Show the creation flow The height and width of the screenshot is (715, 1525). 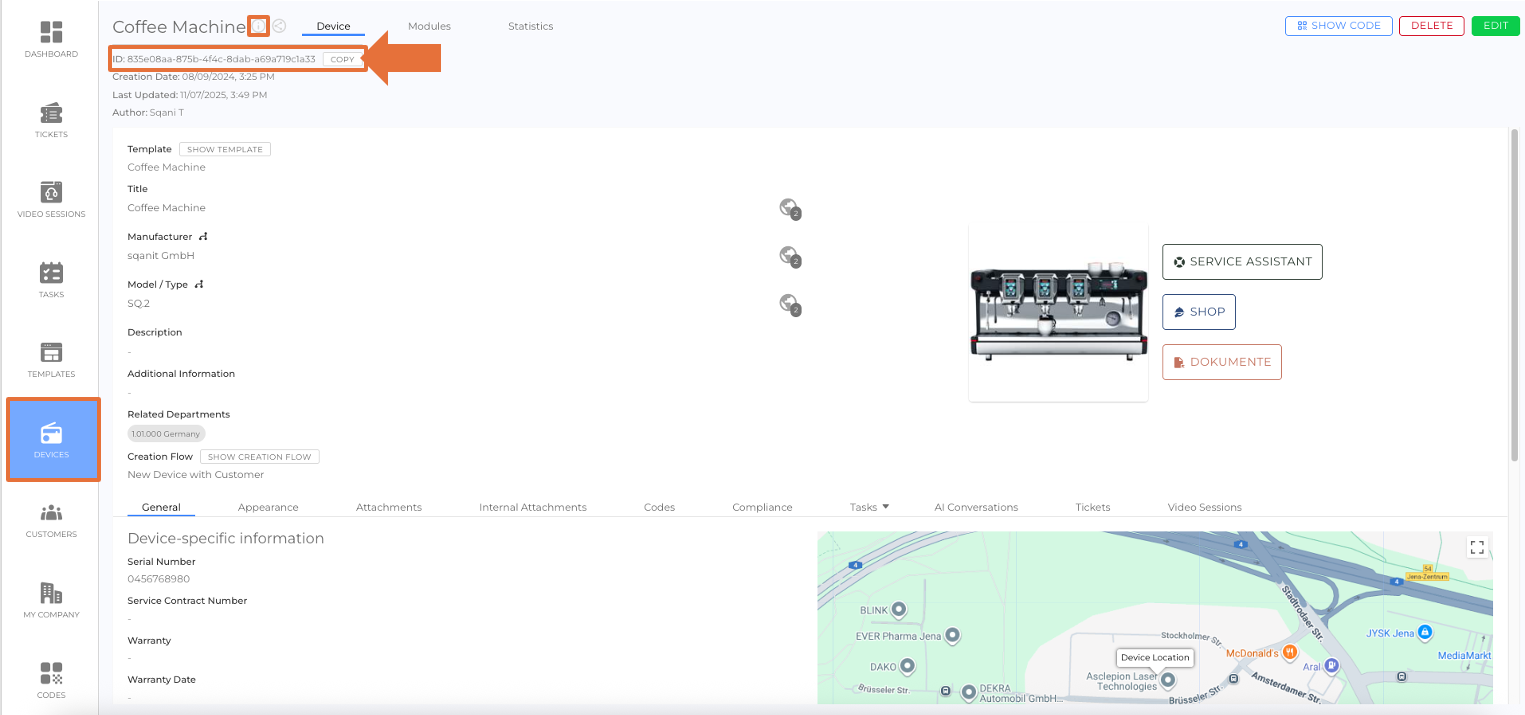click(x=259, y=457)
